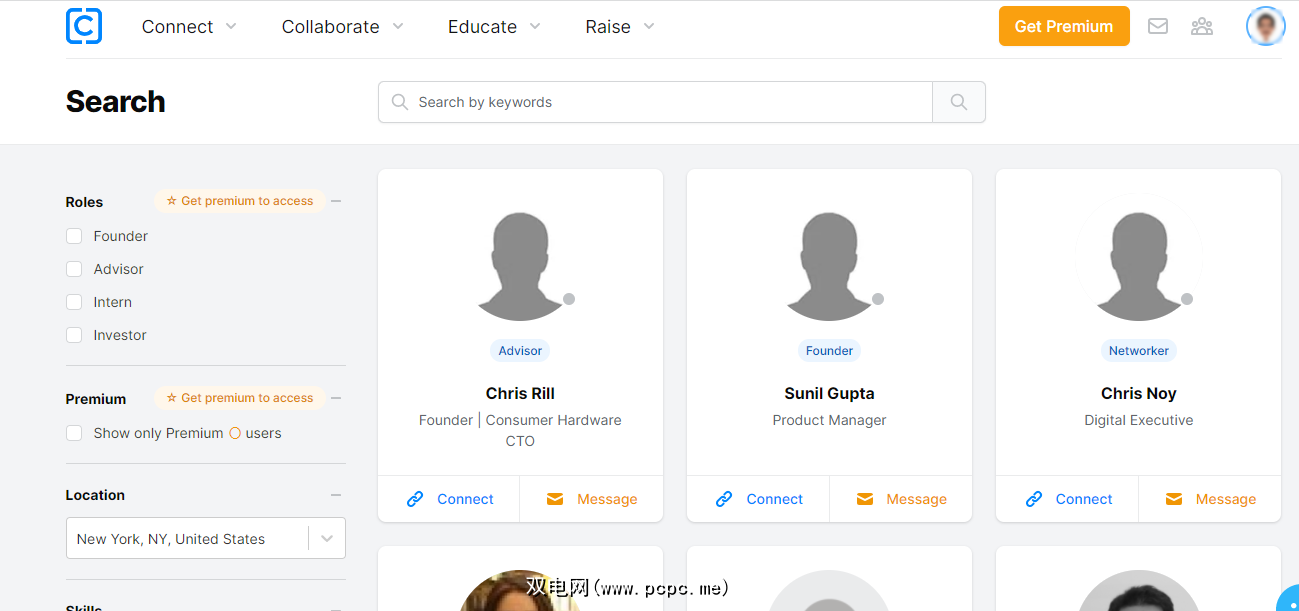
Task: Open the Collaborate menu
Action: [x=342, y=27]
